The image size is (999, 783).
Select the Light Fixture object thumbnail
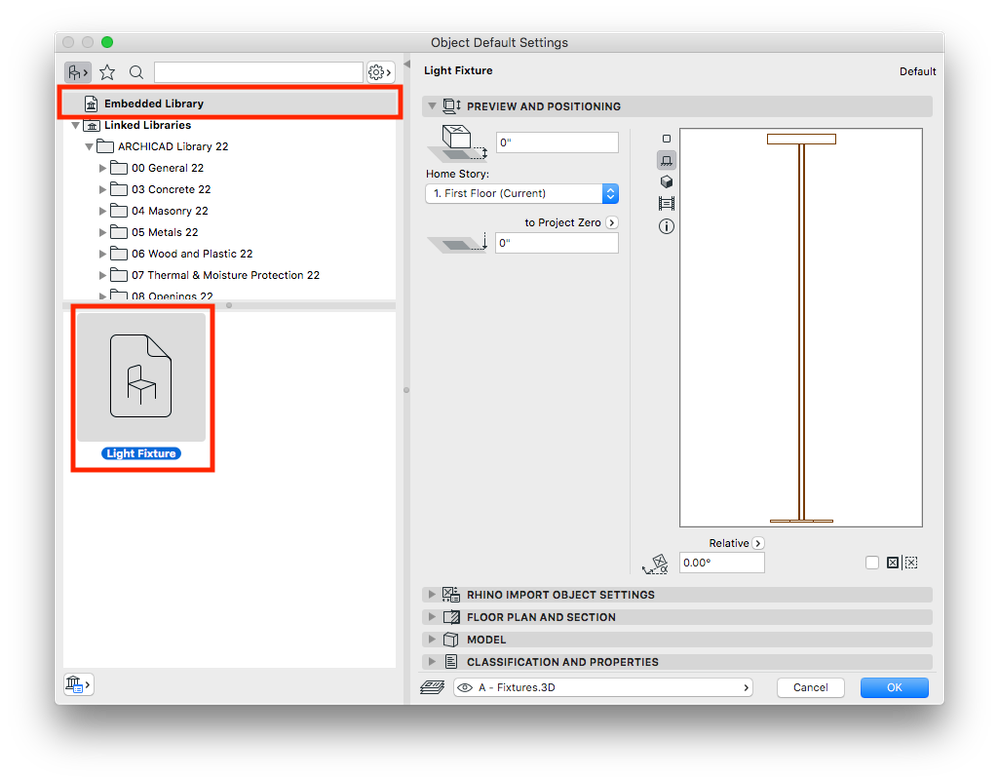141,377
